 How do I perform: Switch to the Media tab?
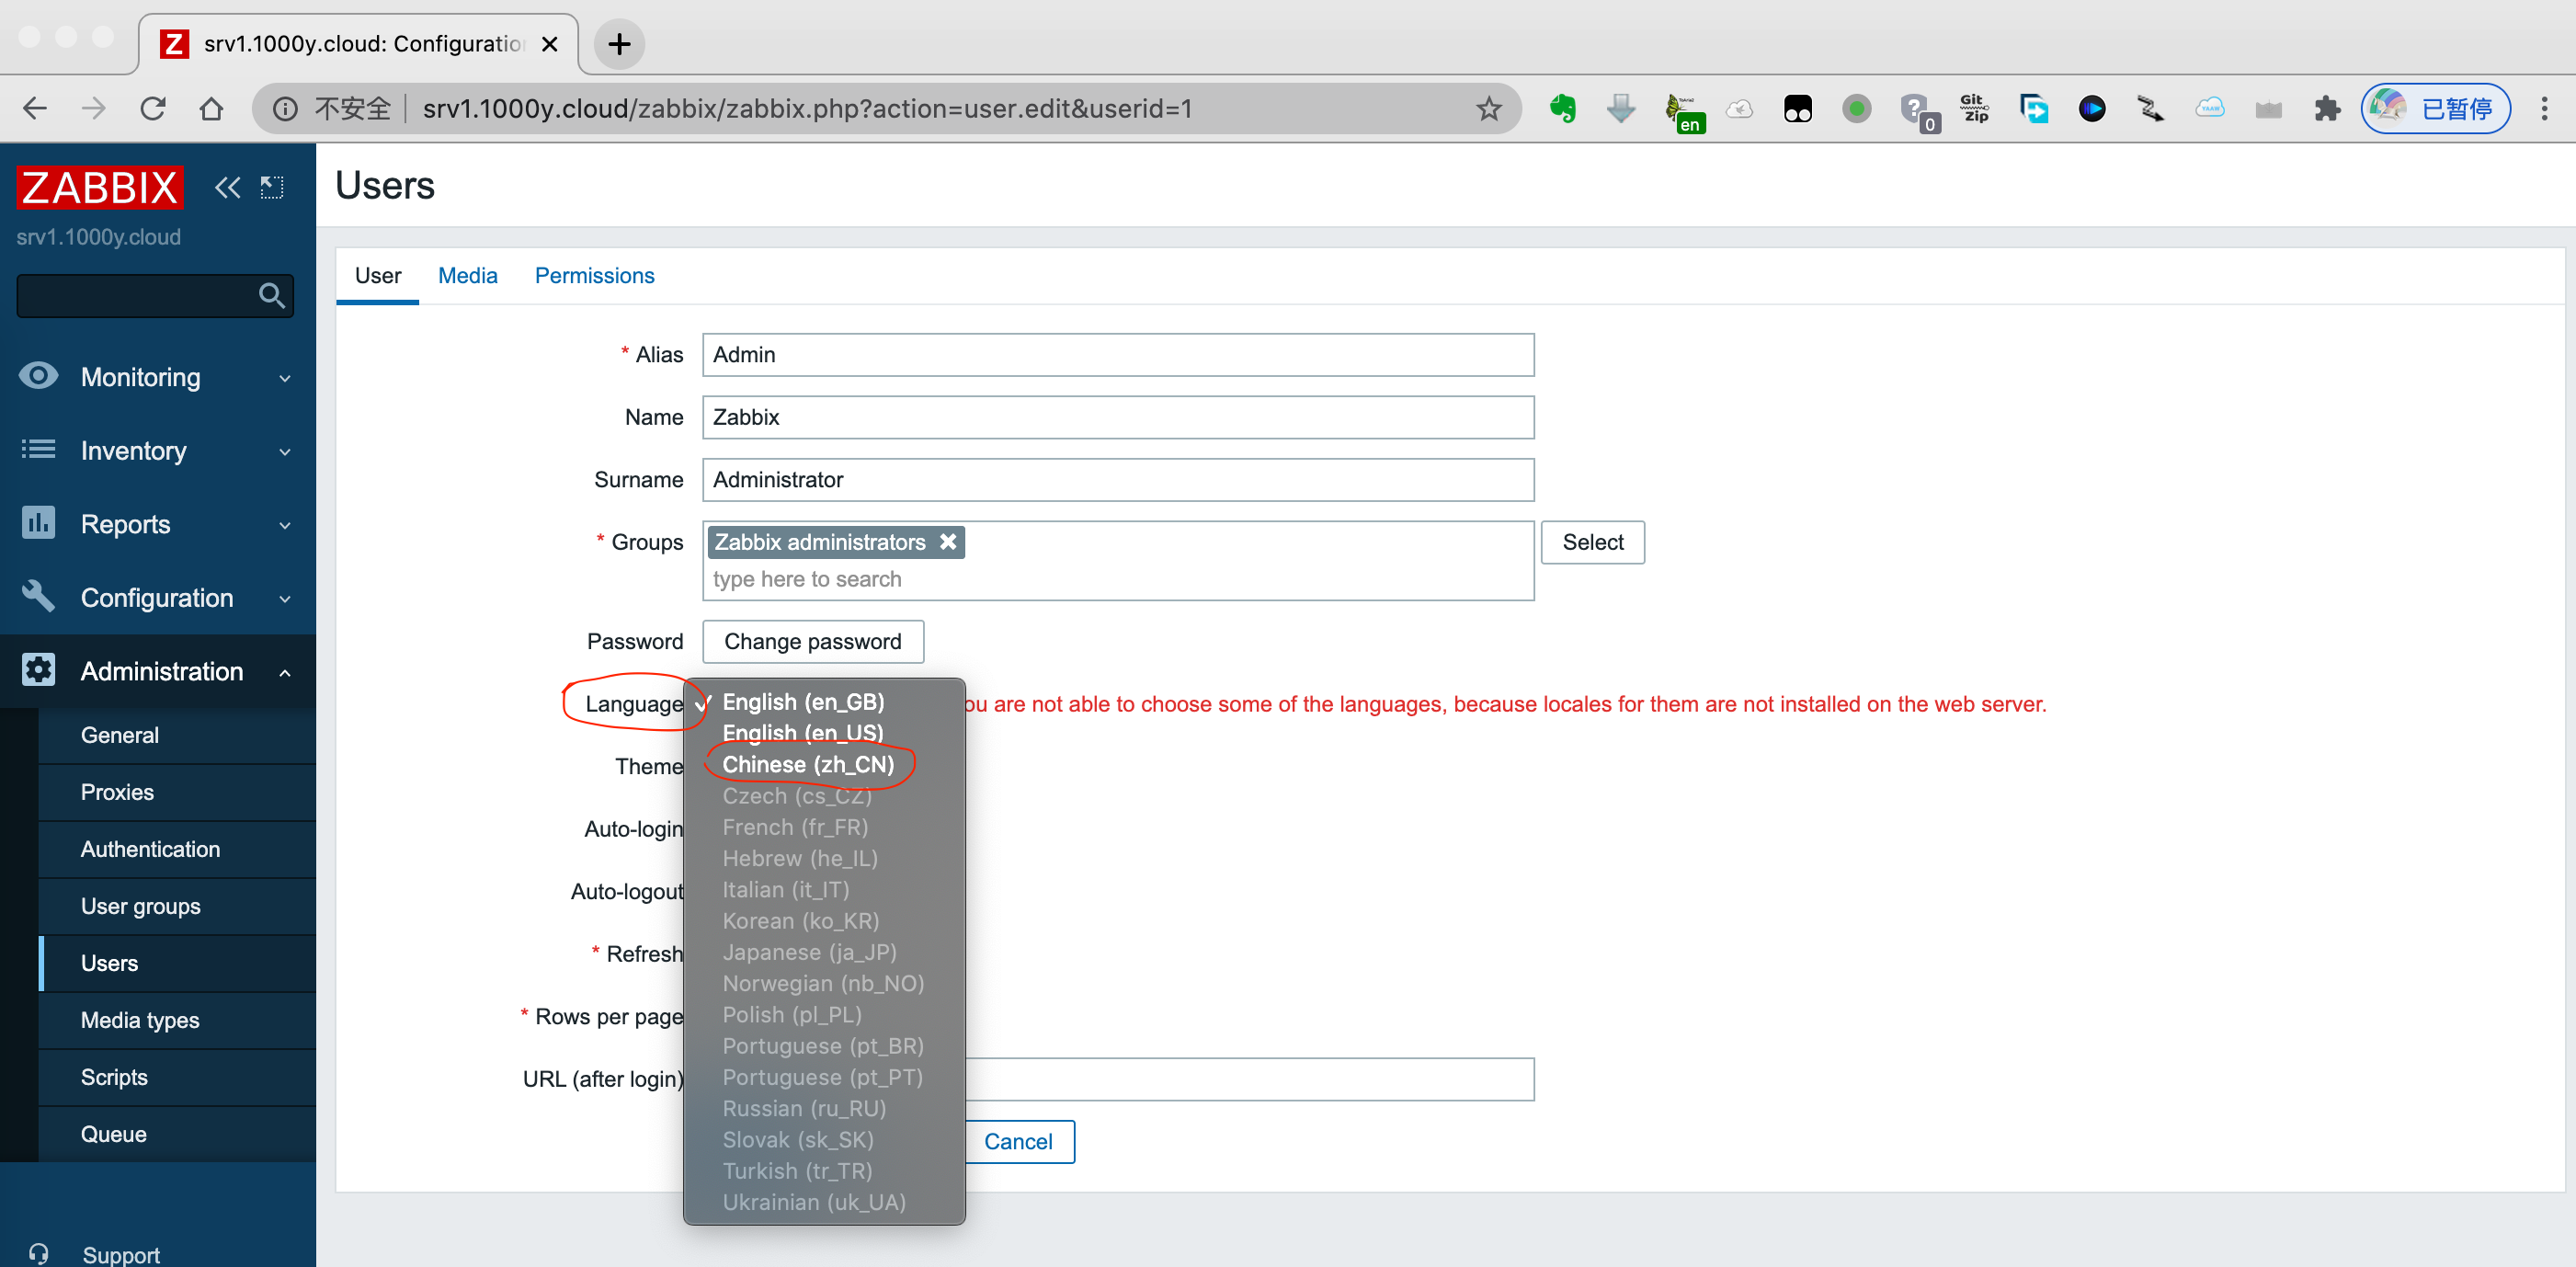click(467, 275)
